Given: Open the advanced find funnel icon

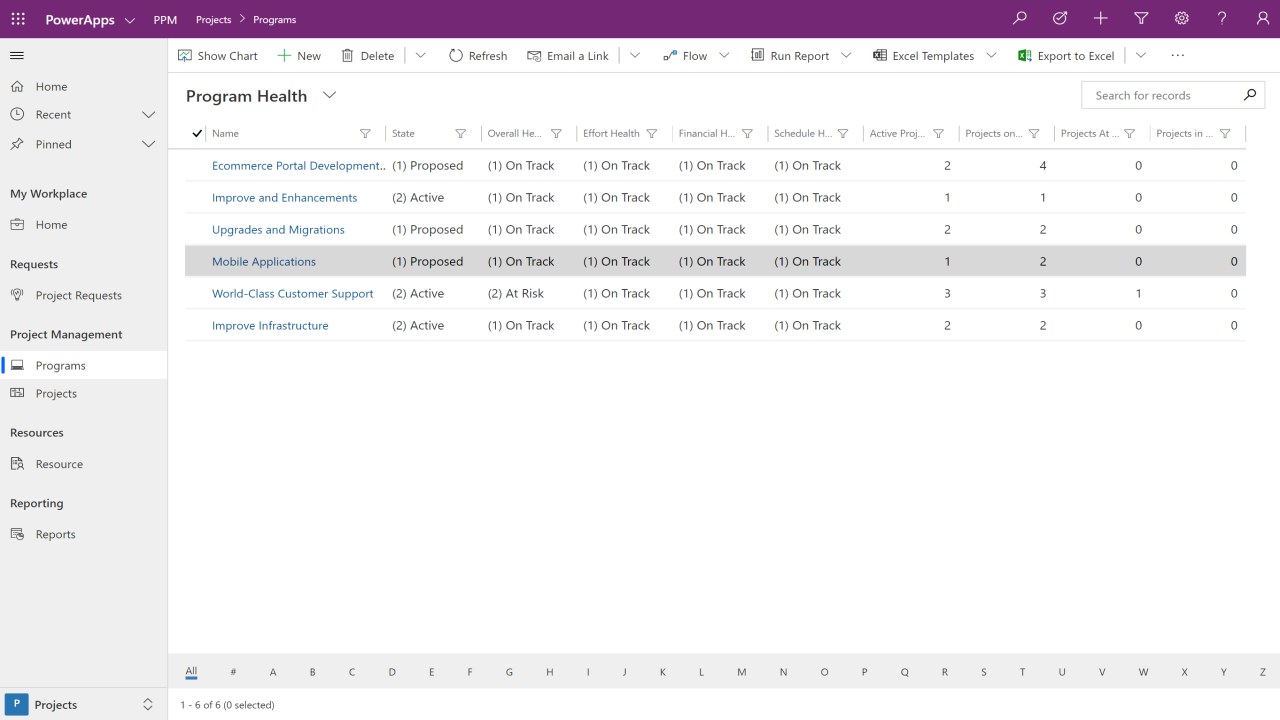Looking at the screenshot, I should (1141, 19).
